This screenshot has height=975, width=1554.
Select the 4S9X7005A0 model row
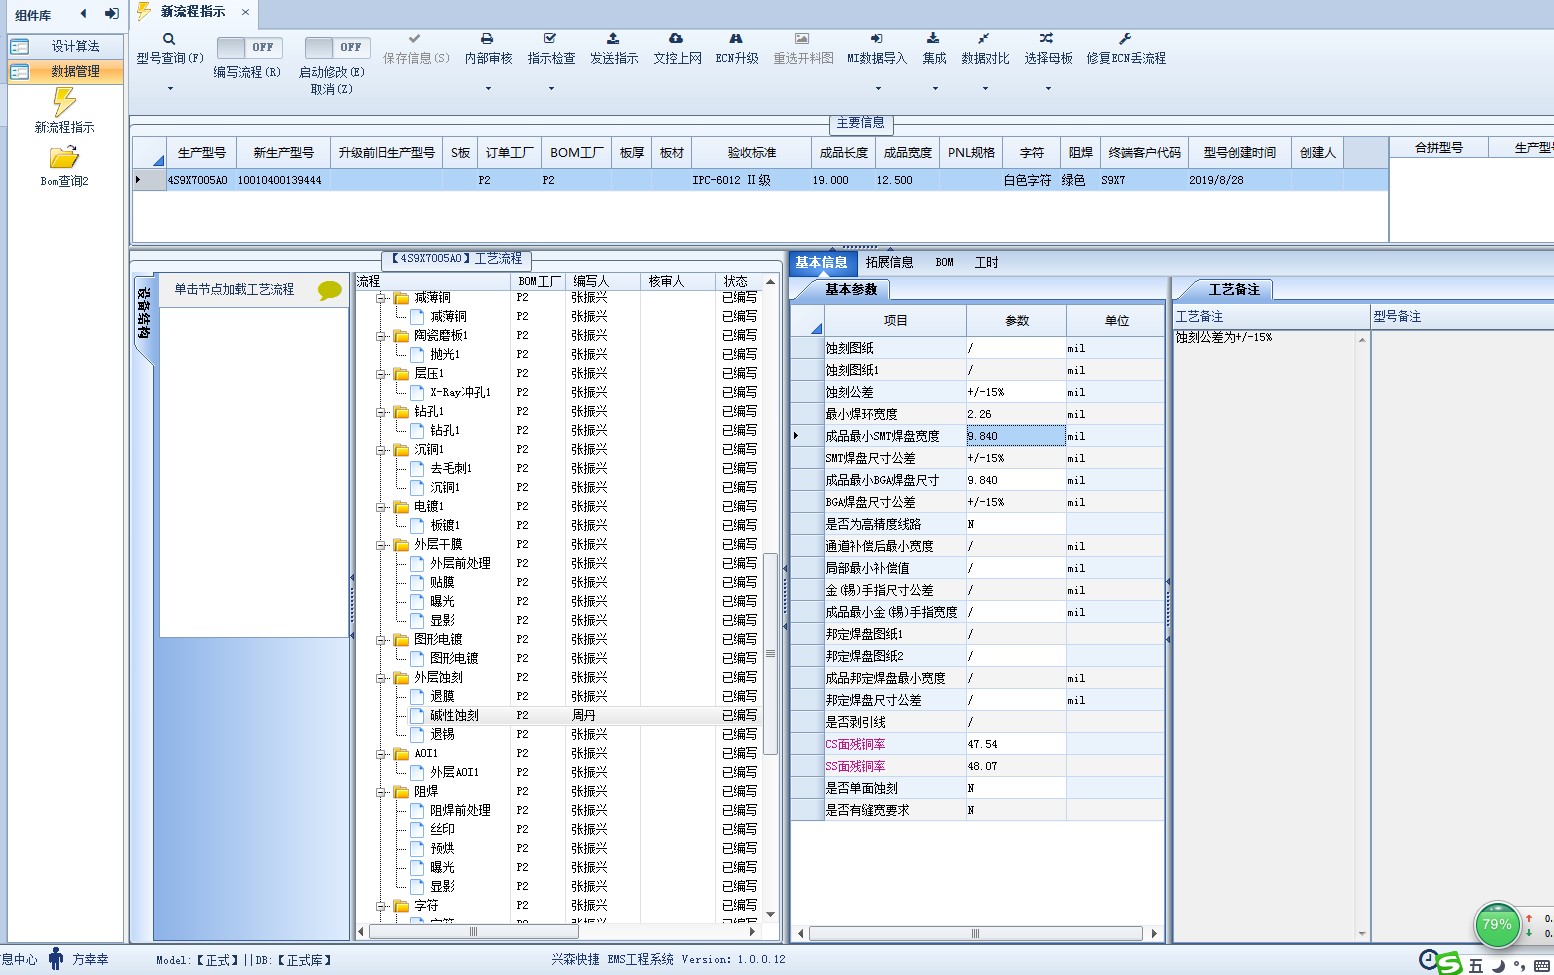click(x=760, y=181)
